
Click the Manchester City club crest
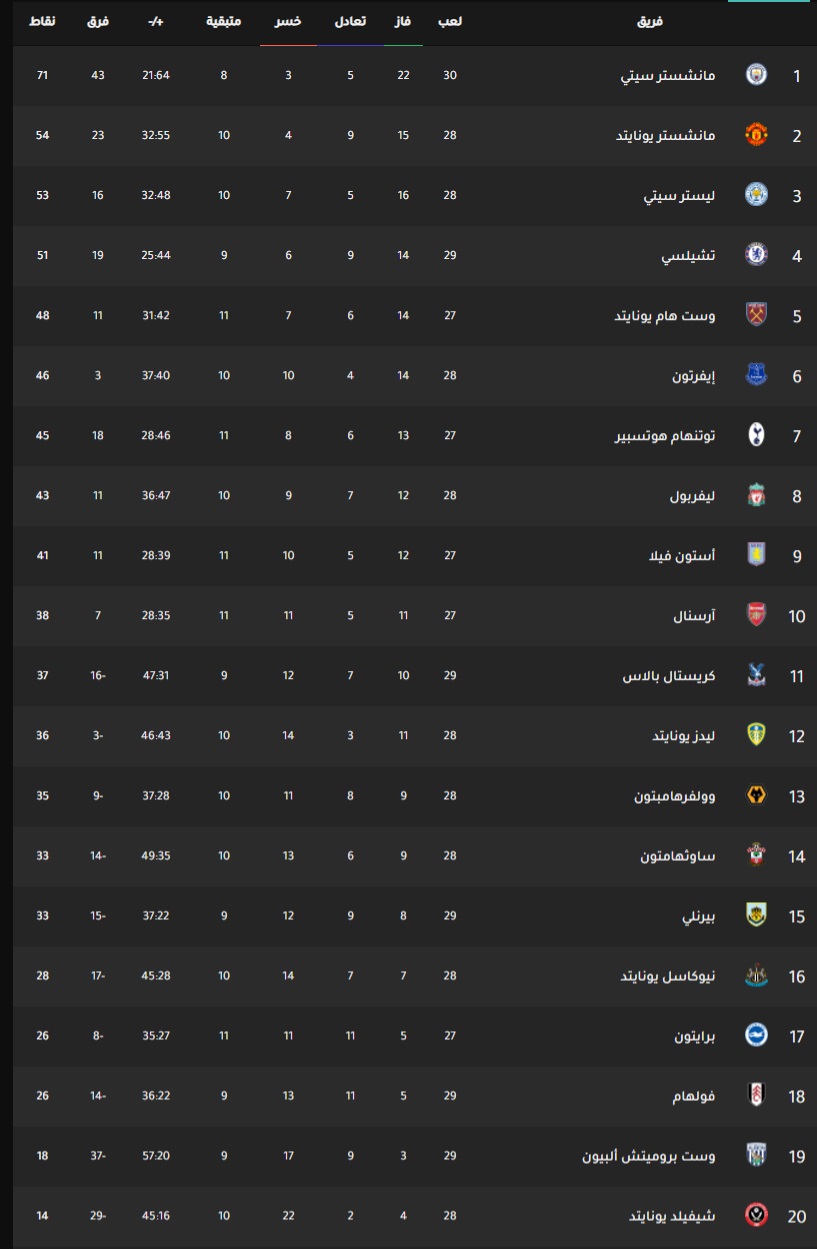(x=757, y=75)
